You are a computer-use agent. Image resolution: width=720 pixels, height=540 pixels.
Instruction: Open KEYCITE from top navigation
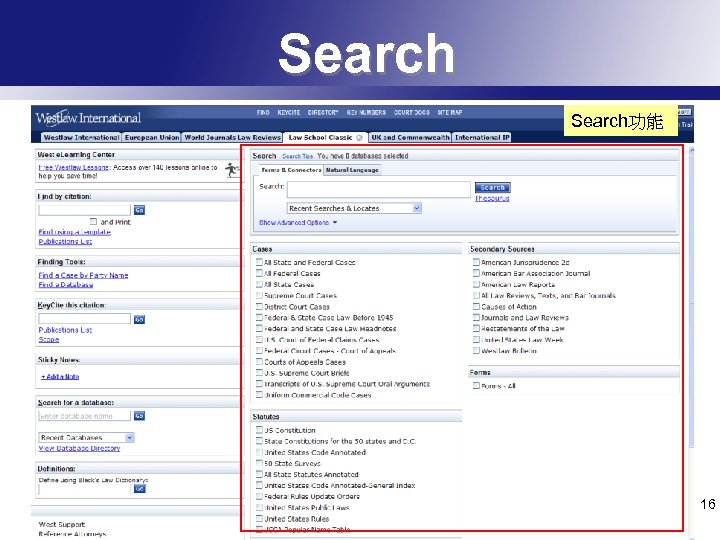289,112
